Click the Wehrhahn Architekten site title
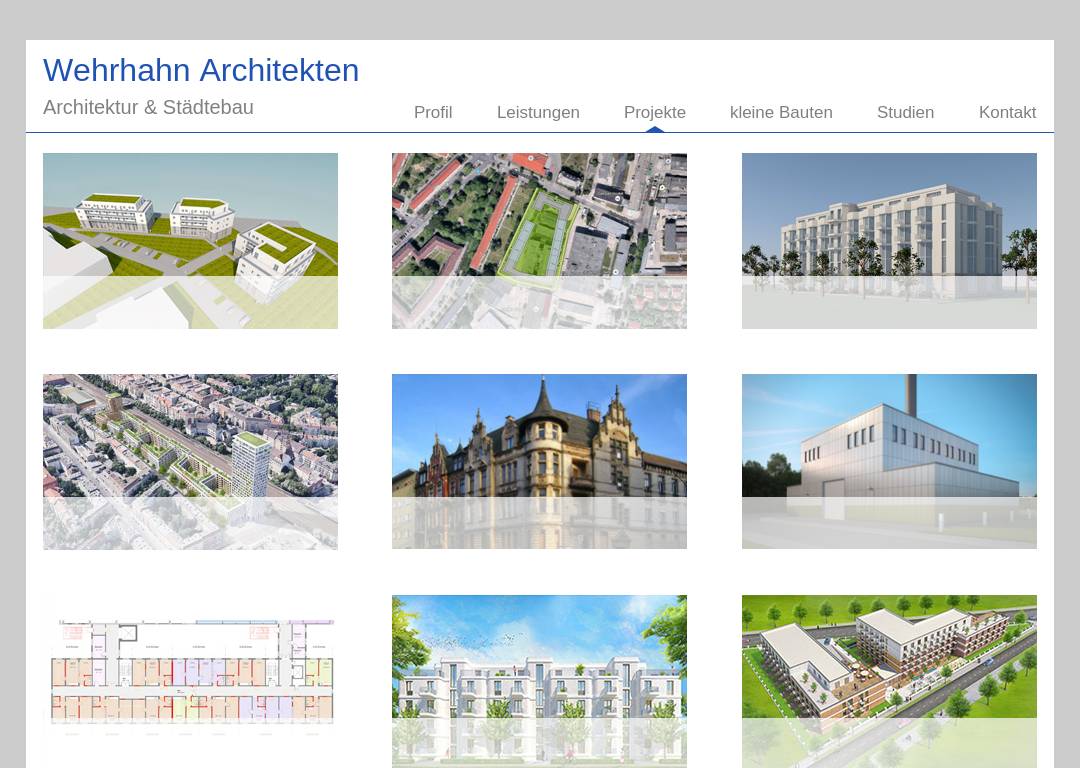Viewport: 1080px width, 768px height. (x=201, y=70)
